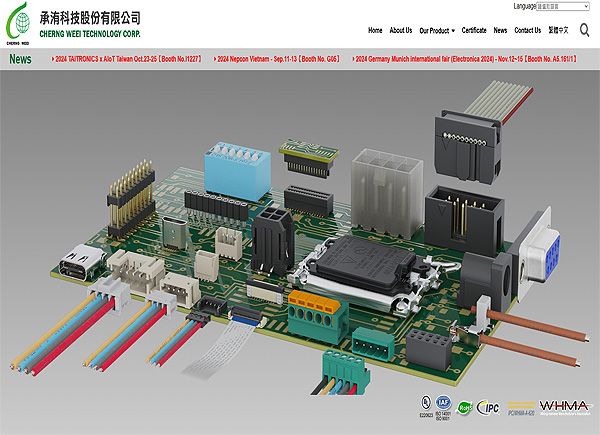Click the search magnifier icon
600x435 pixels.
pos(585,31)
